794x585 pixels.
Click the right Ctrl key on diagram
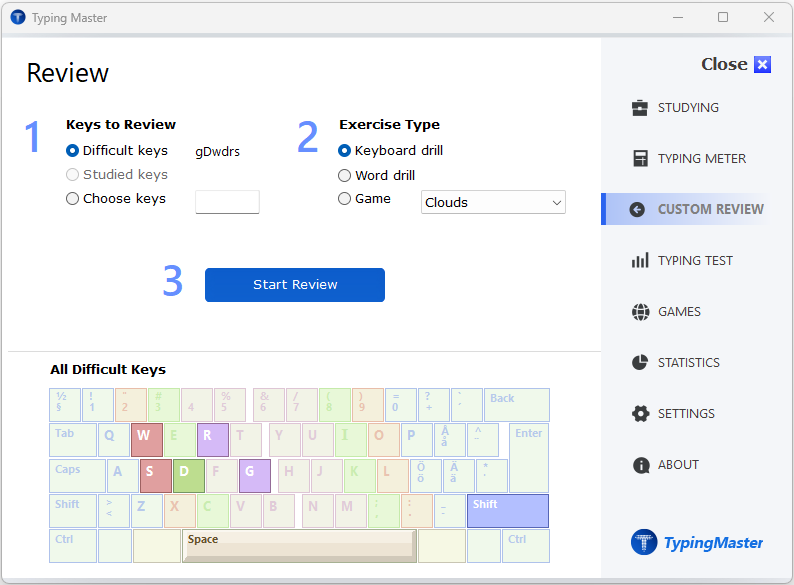point(526,546)
